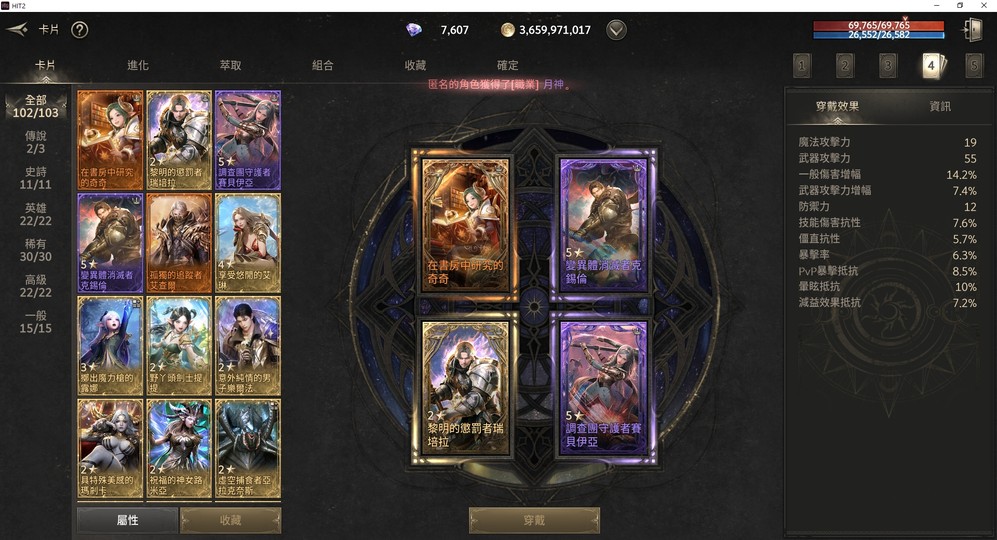Expand the currency dropdown arrow
This screenshot has height=540, width=997.
pyautogui.click(x=616, y=30)
